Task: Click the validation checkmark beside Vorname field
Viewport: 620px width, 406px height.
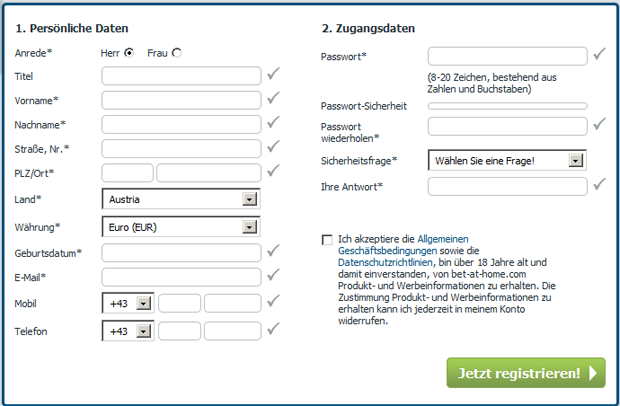Action: [273, 98]
